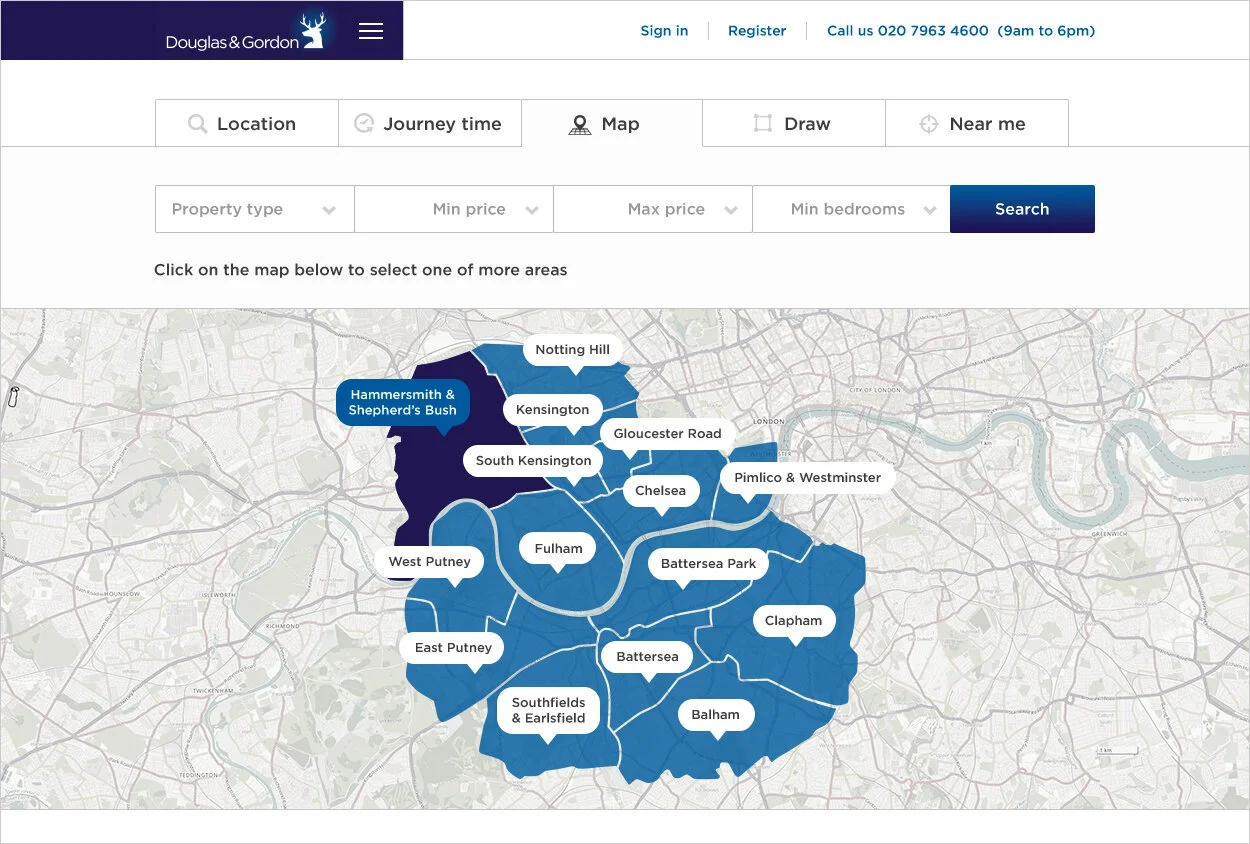
Task: Select Pimlico & Westminster area label
Action: point(808,478)
